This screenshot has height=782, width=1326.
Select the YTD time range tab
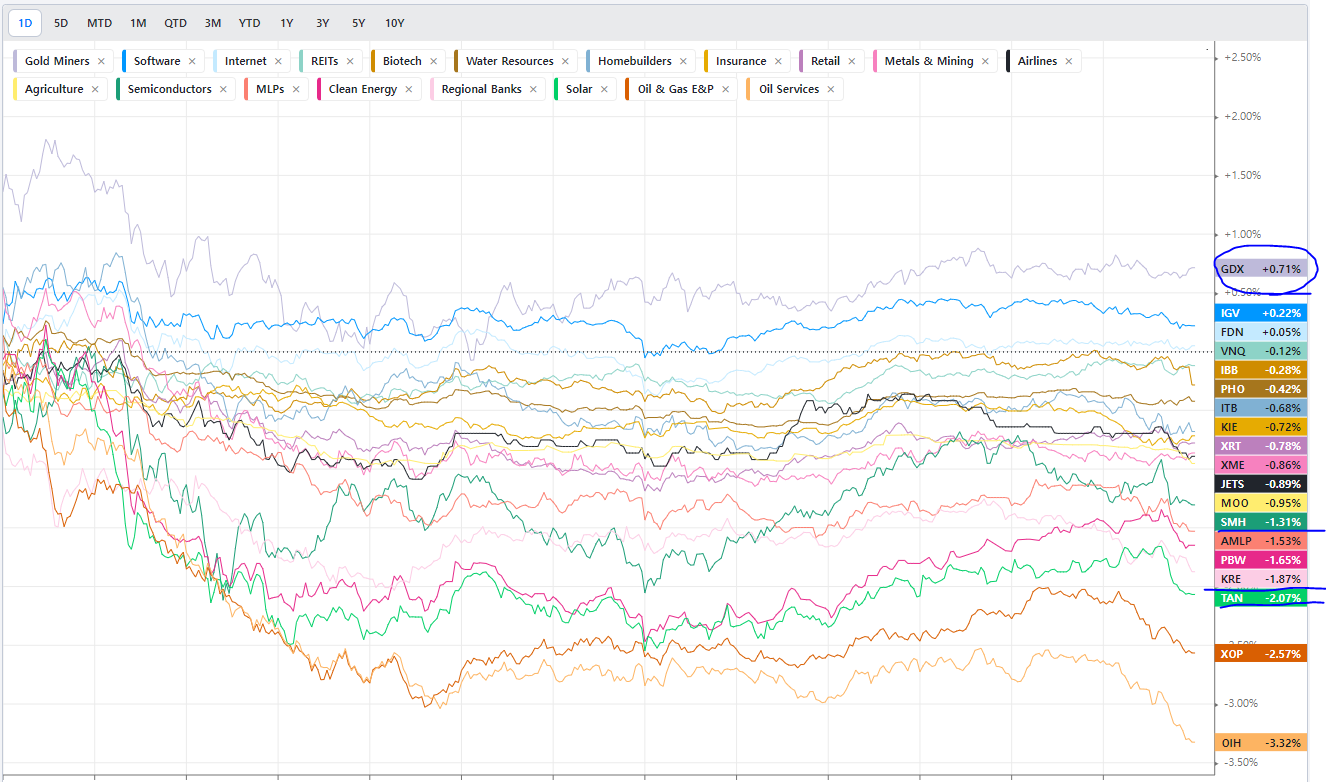(x=249, y=23)
